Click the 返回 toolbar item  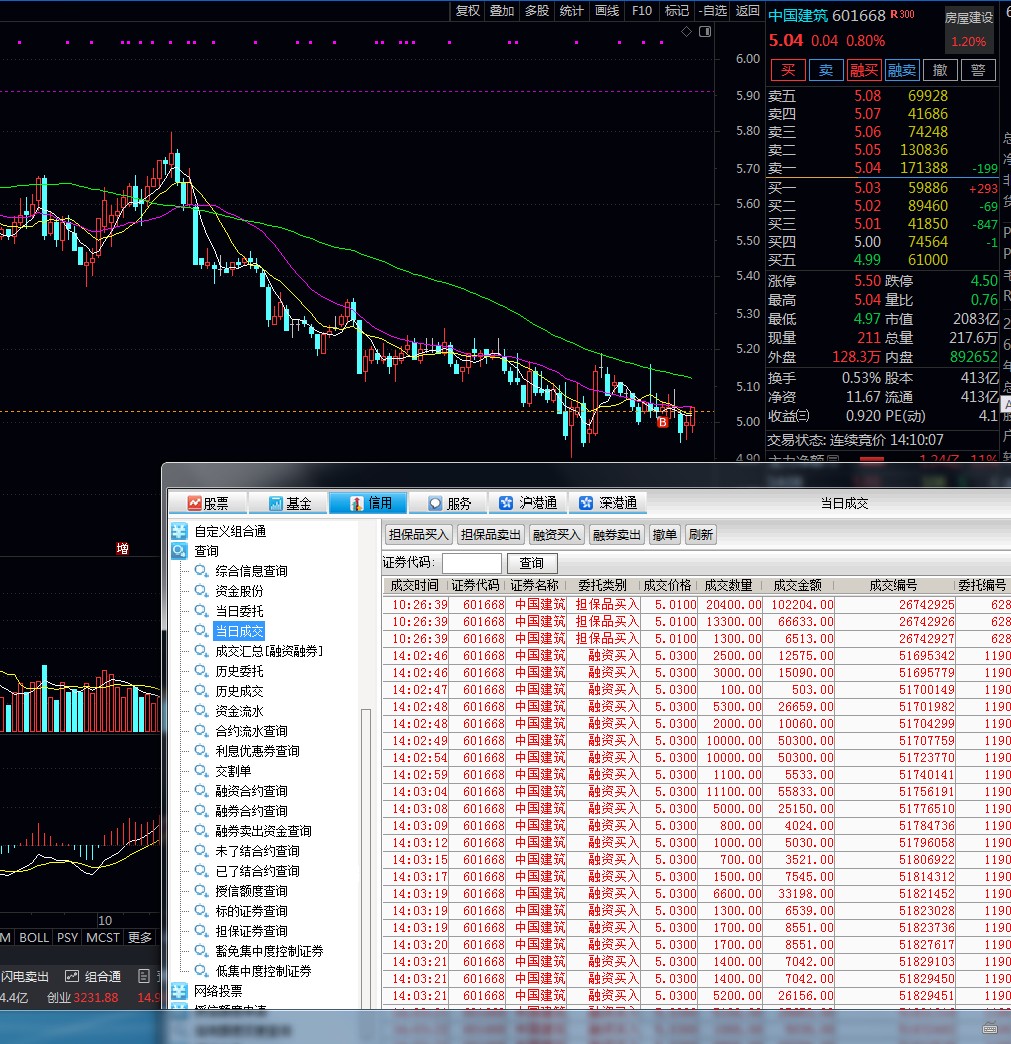(x=747, y=11)
